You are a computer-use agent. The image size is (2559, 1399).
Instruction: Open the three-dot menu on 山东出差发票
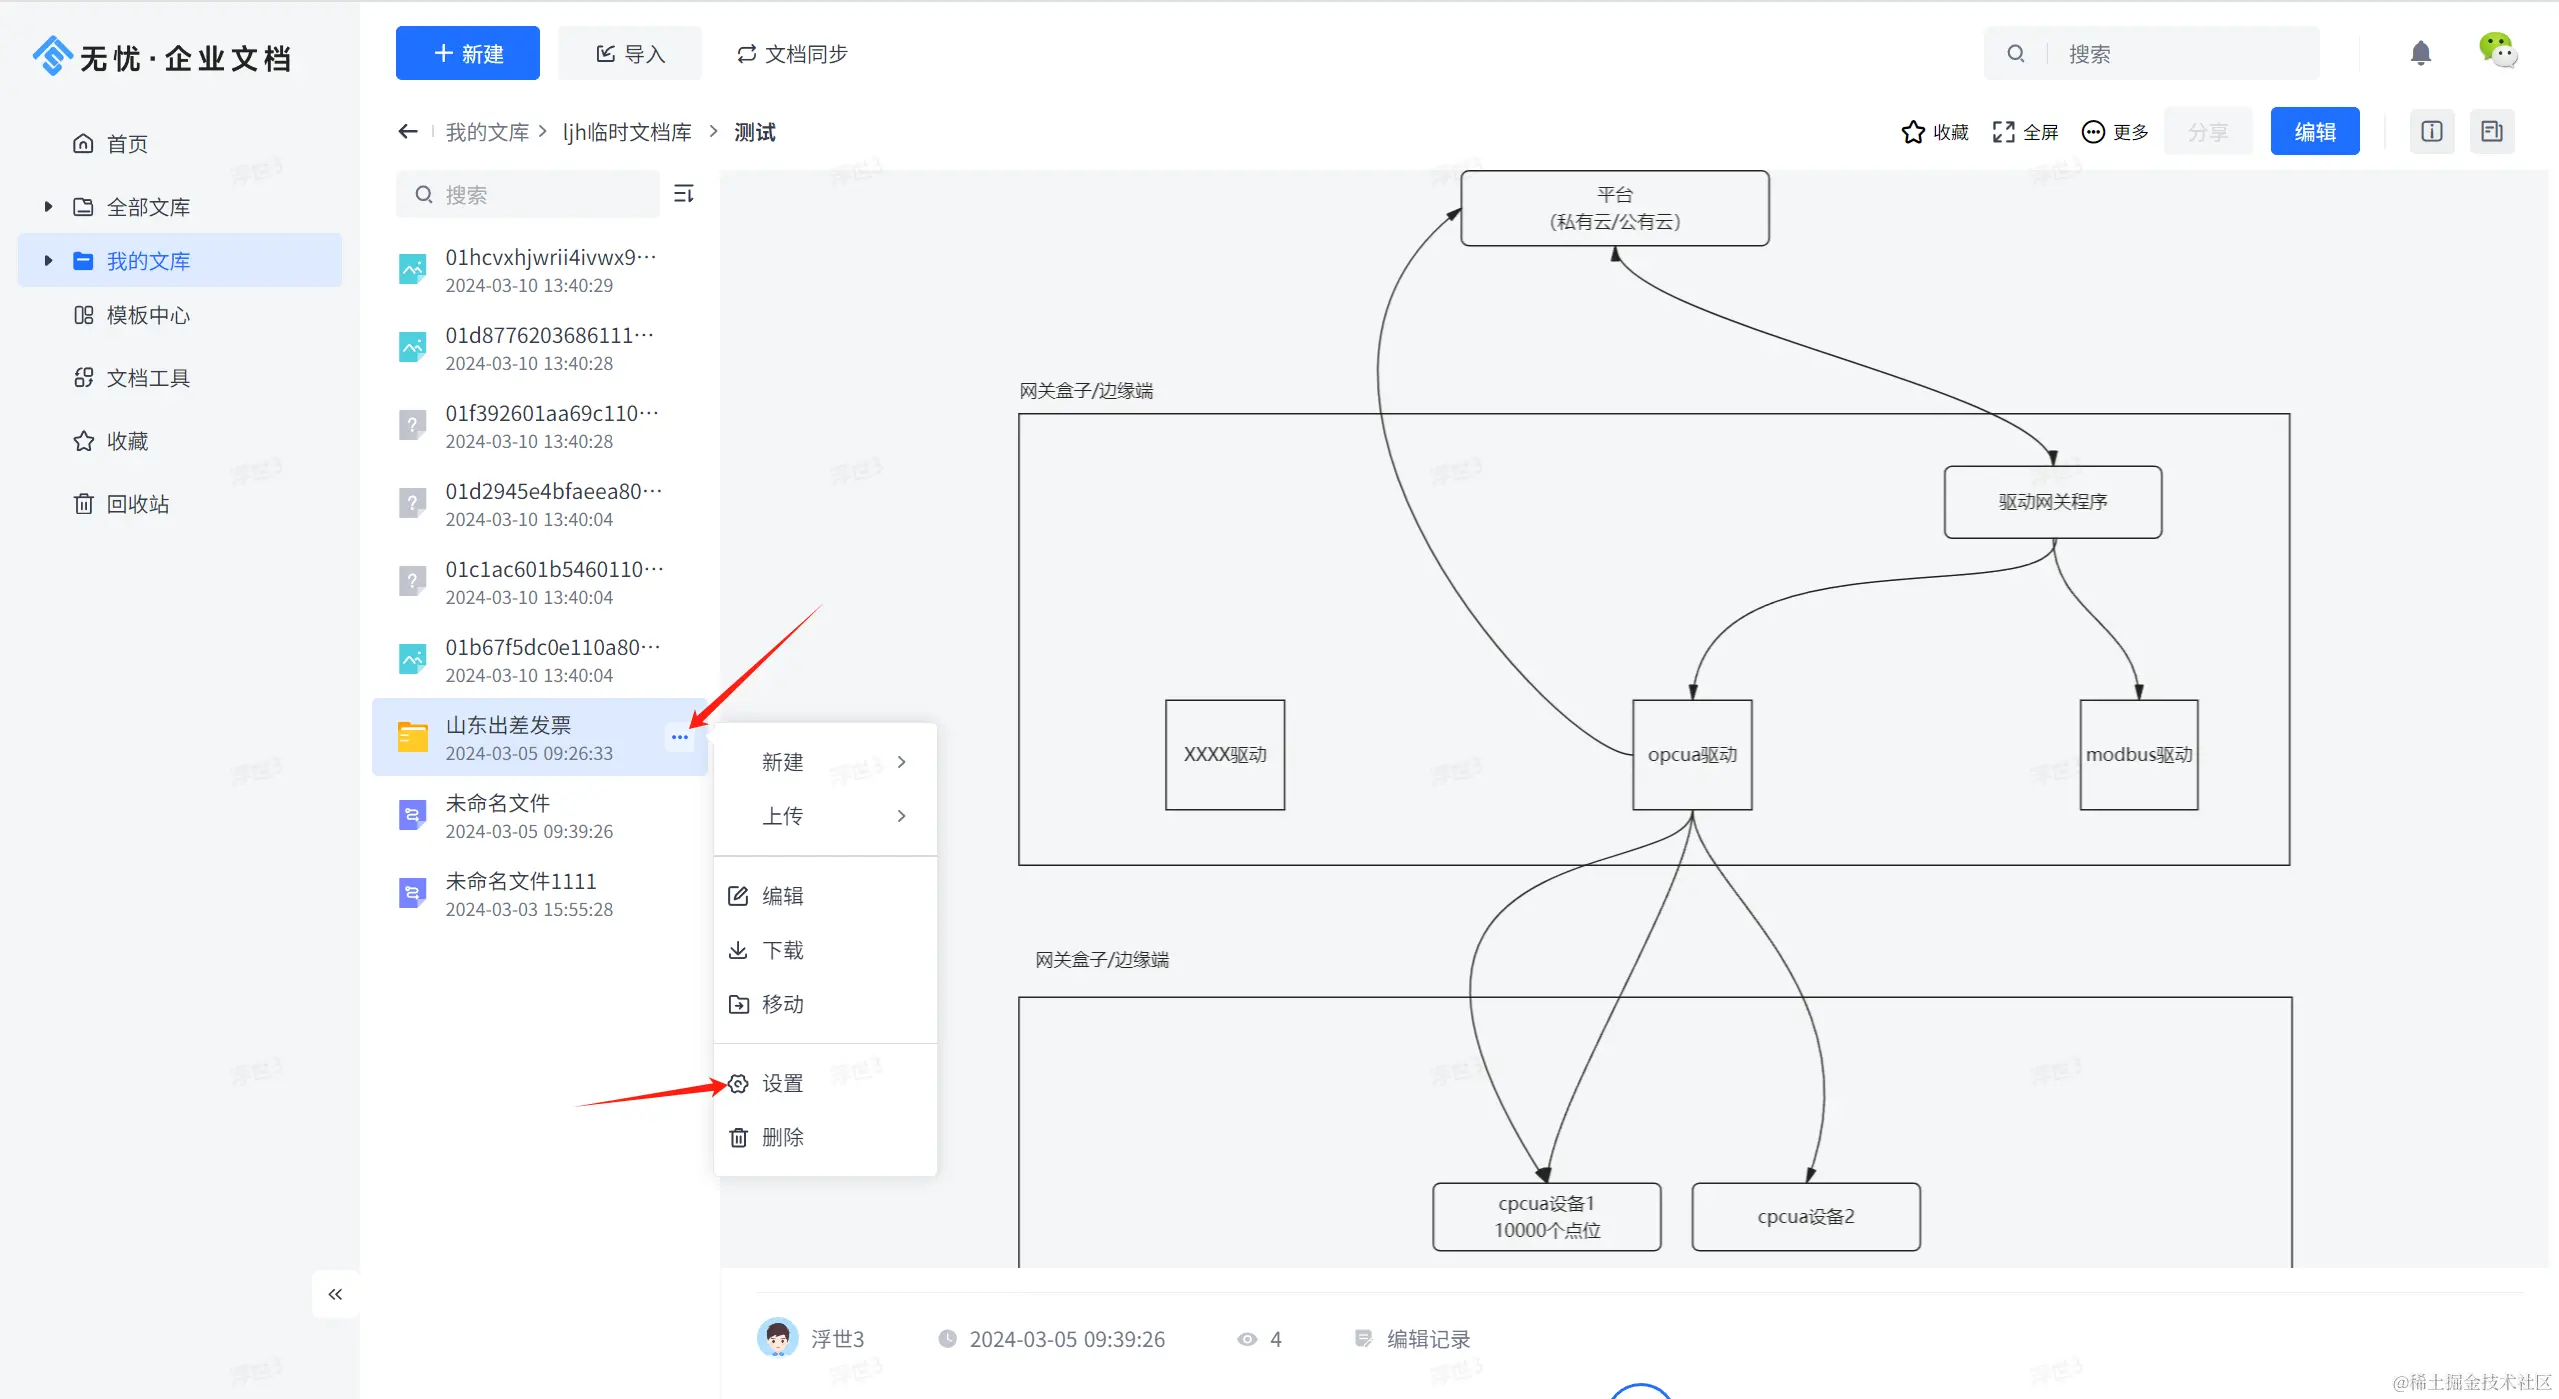point(680,737)
